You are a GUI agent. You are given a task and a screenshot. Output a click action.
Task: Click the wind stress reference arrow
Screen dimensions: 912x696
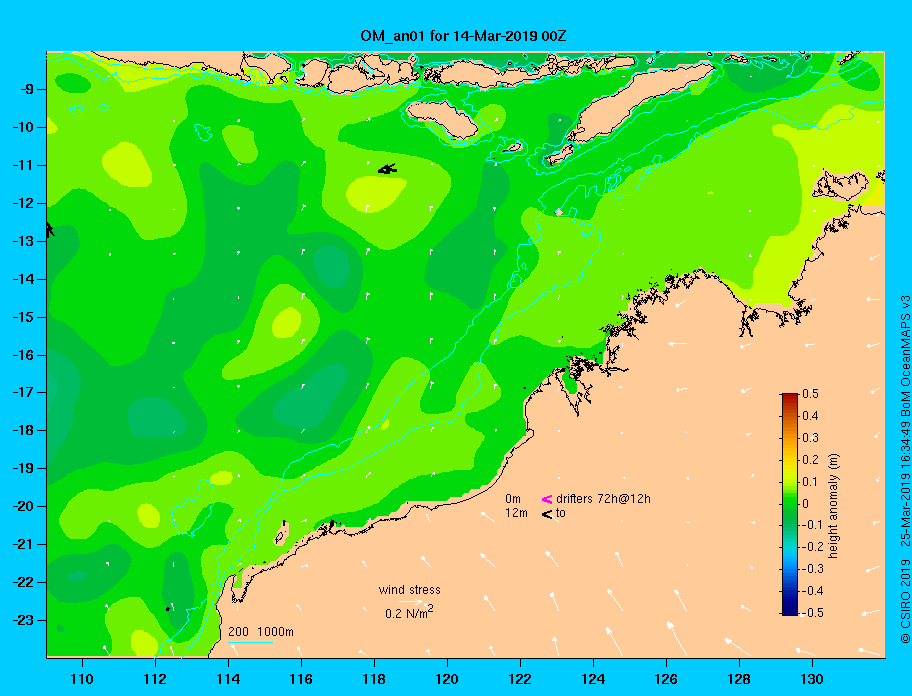(x=411, y=602)
